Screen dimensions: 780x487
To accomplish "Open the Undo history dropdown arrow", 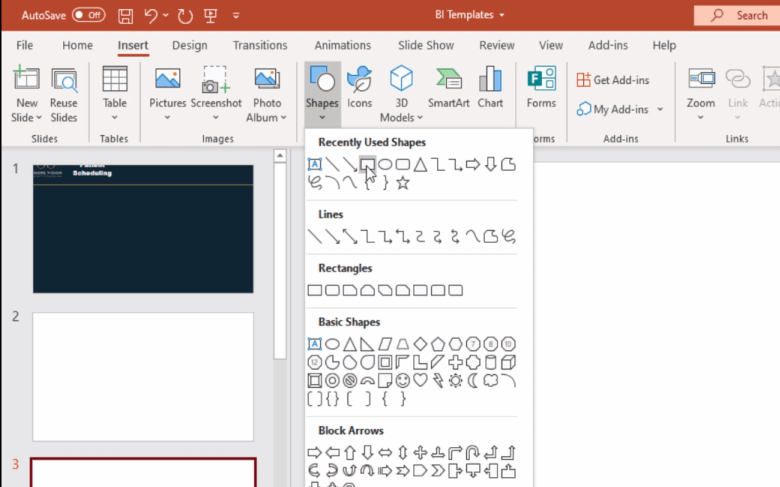I will [166, 15].
